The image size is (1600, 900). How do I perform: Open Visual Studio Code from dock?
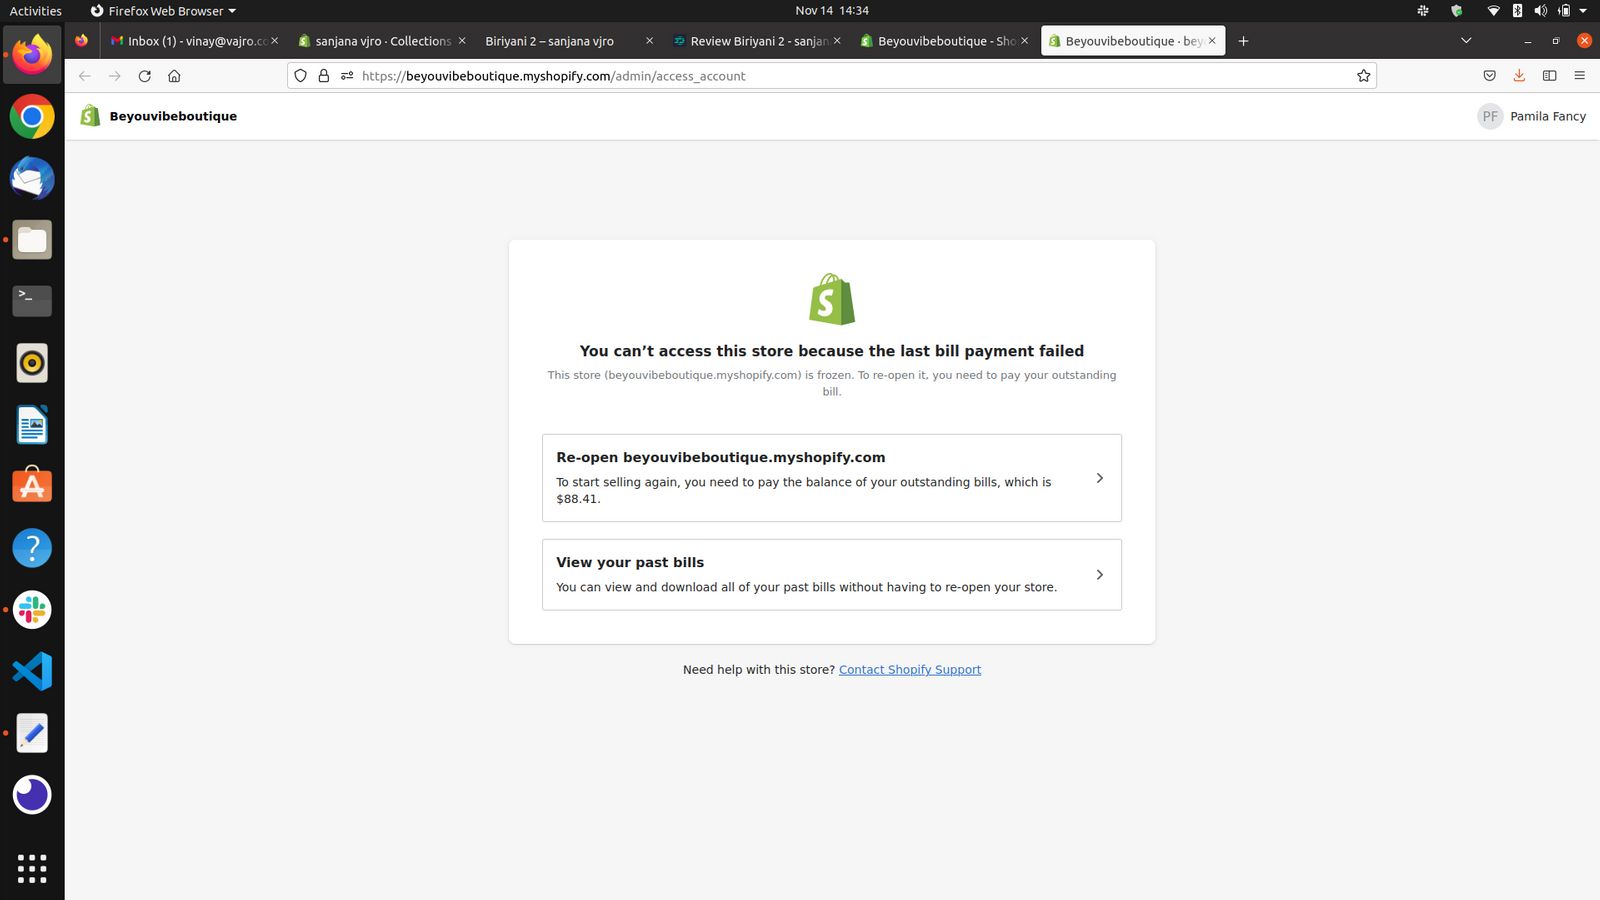tap(32, 671)
